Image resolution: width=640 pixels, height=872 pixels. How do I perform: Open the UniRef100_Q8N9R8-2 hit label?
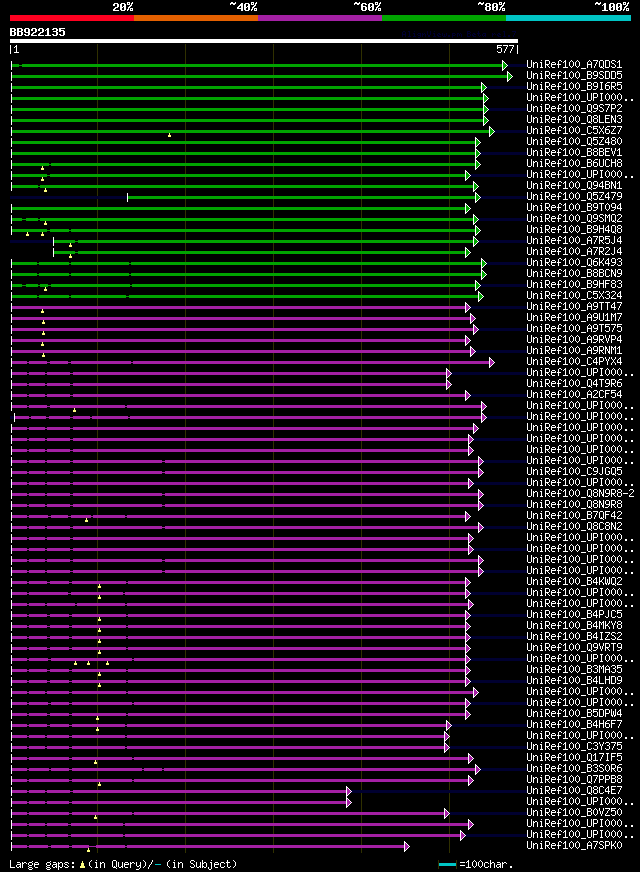(581, 494)
